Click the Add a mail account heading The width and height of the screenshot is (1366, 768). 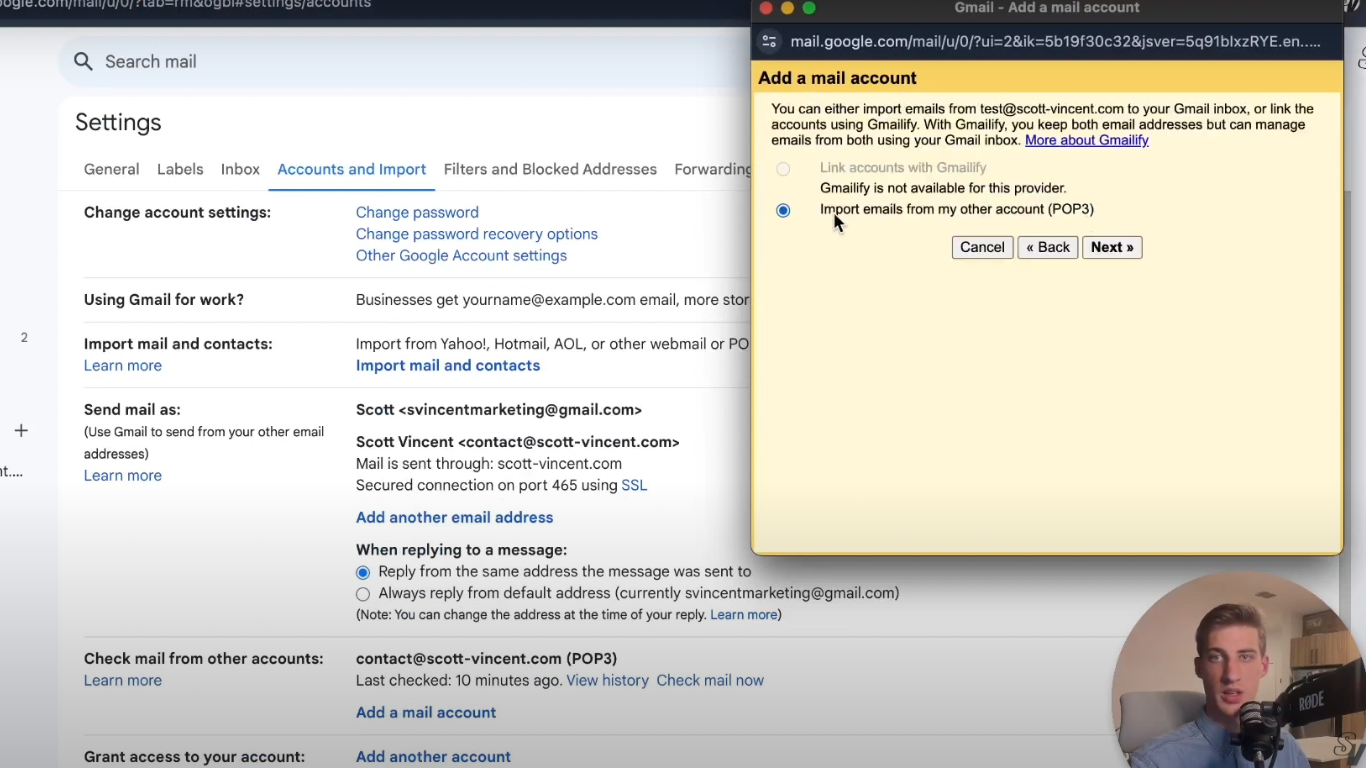[838, 78]
